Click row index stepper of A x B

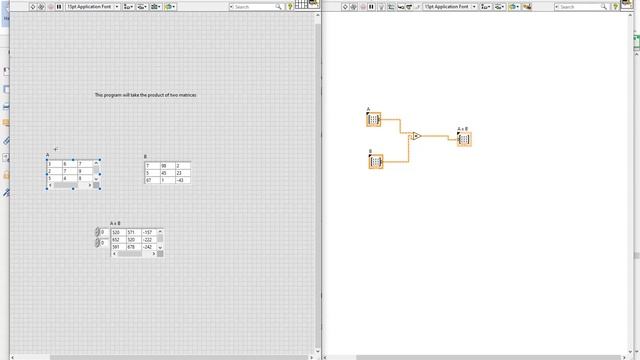click(x=97, y=232)
